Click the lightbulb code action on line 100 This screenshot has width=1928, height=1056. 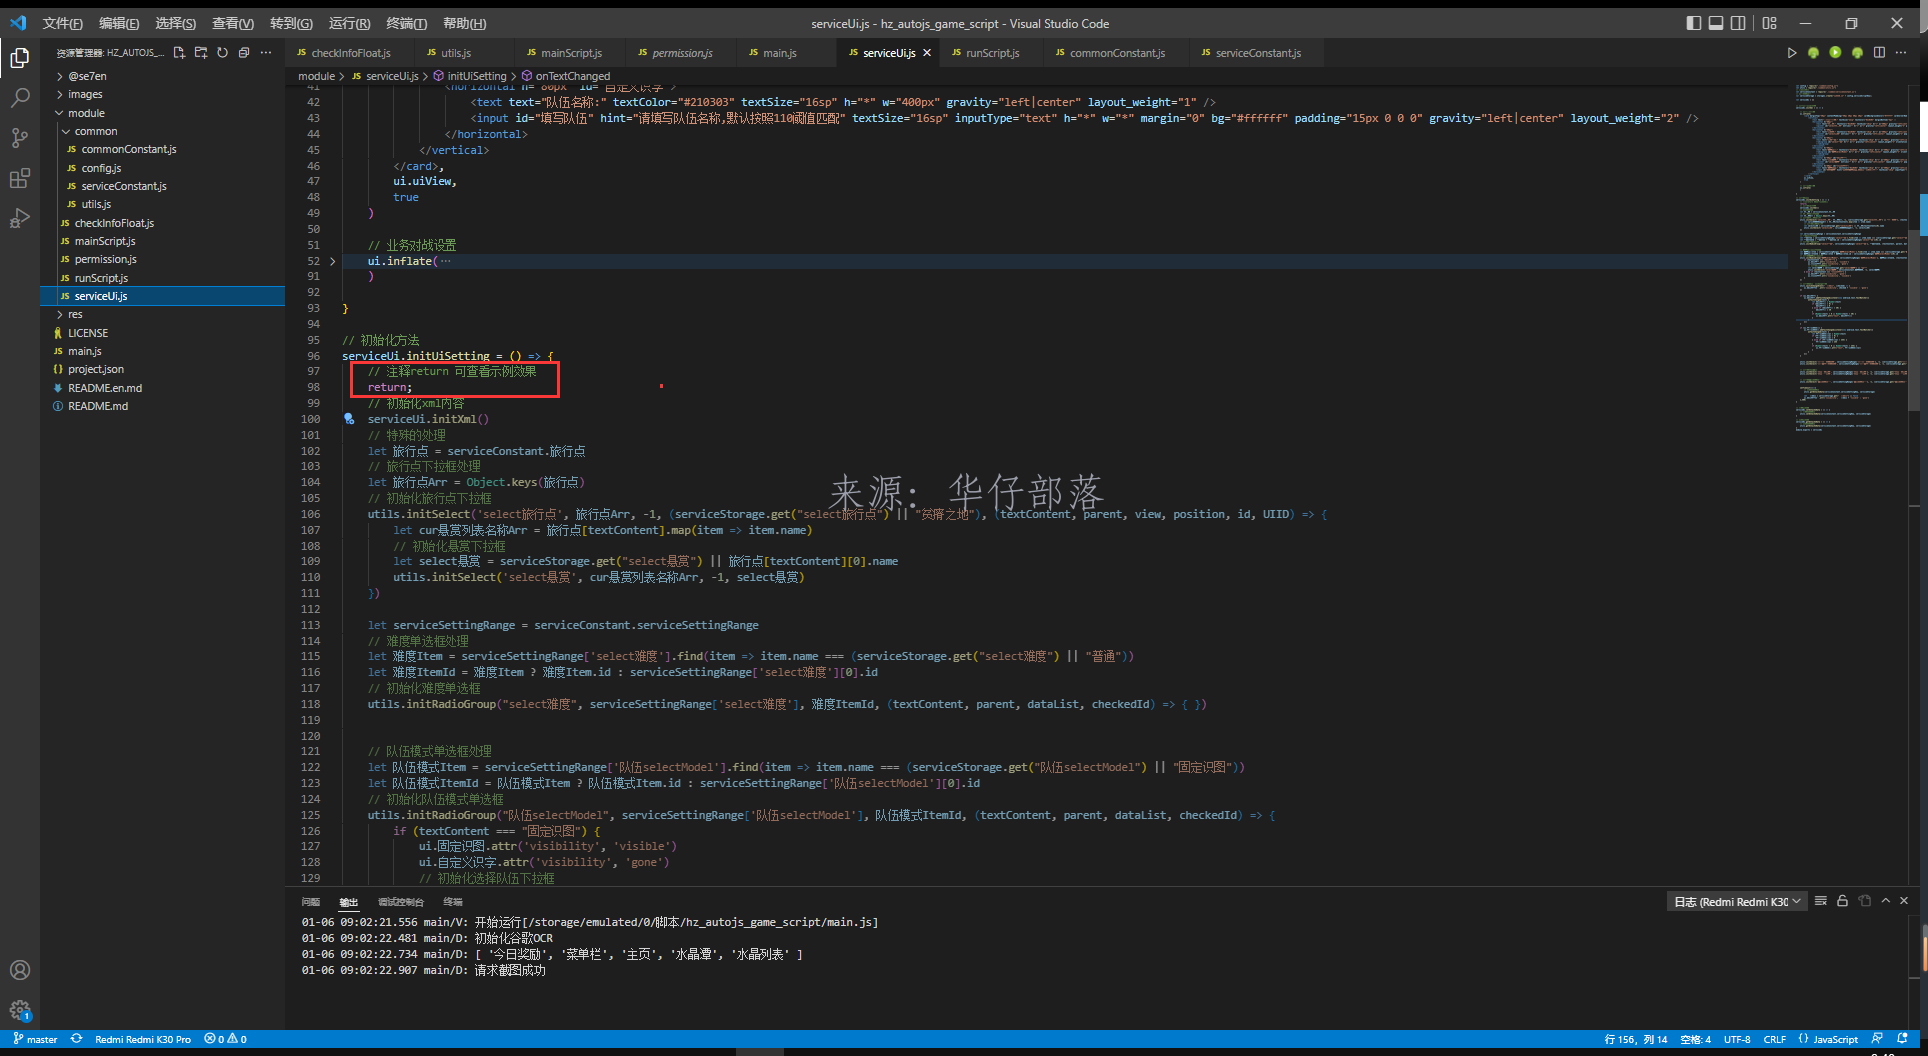tap(349, 419)
